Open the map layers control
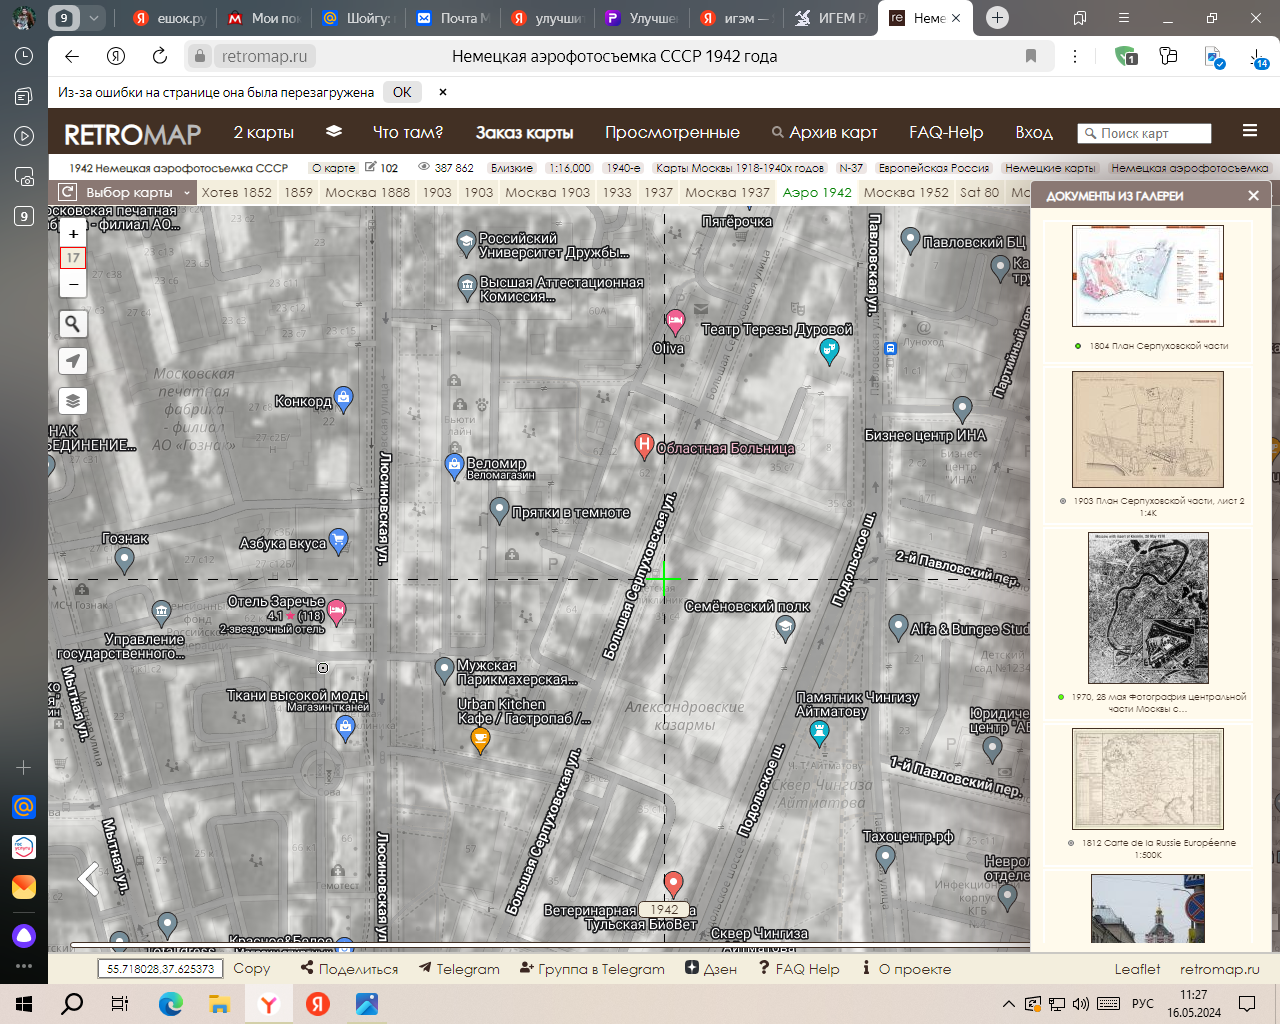This screenshot has height=1024, width=1280. click(73, 401)
